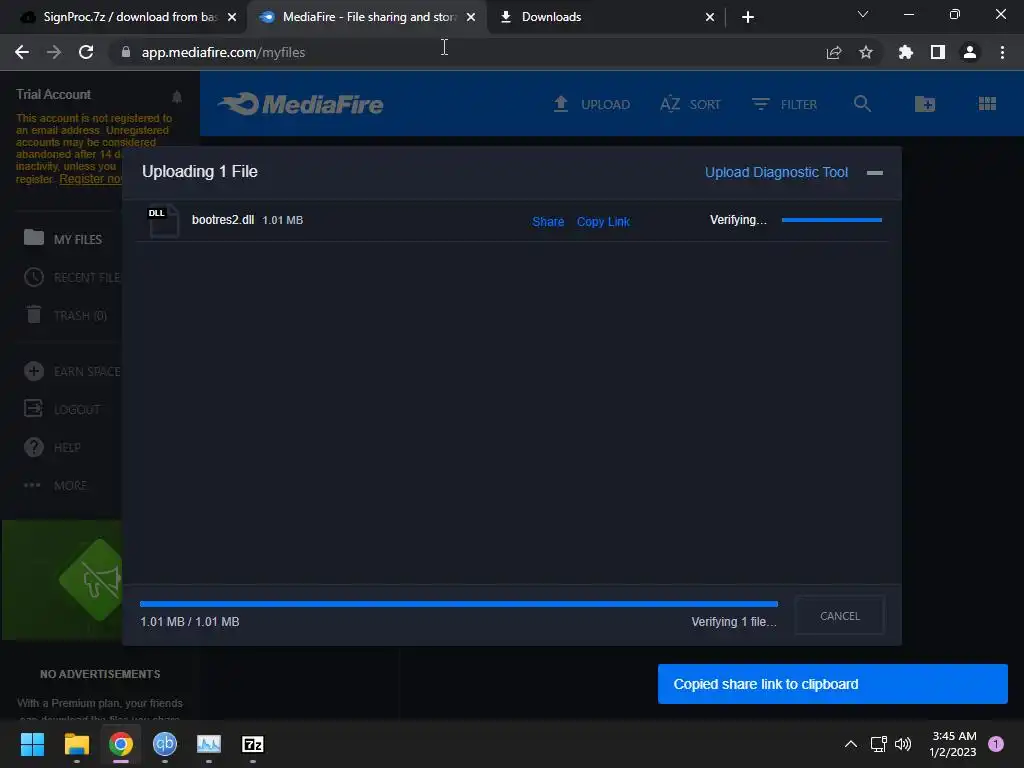Open 7-Zip from taskbar
Image resolution: width=1024 pixels, height=768 pixels.
tap(253, 744)
